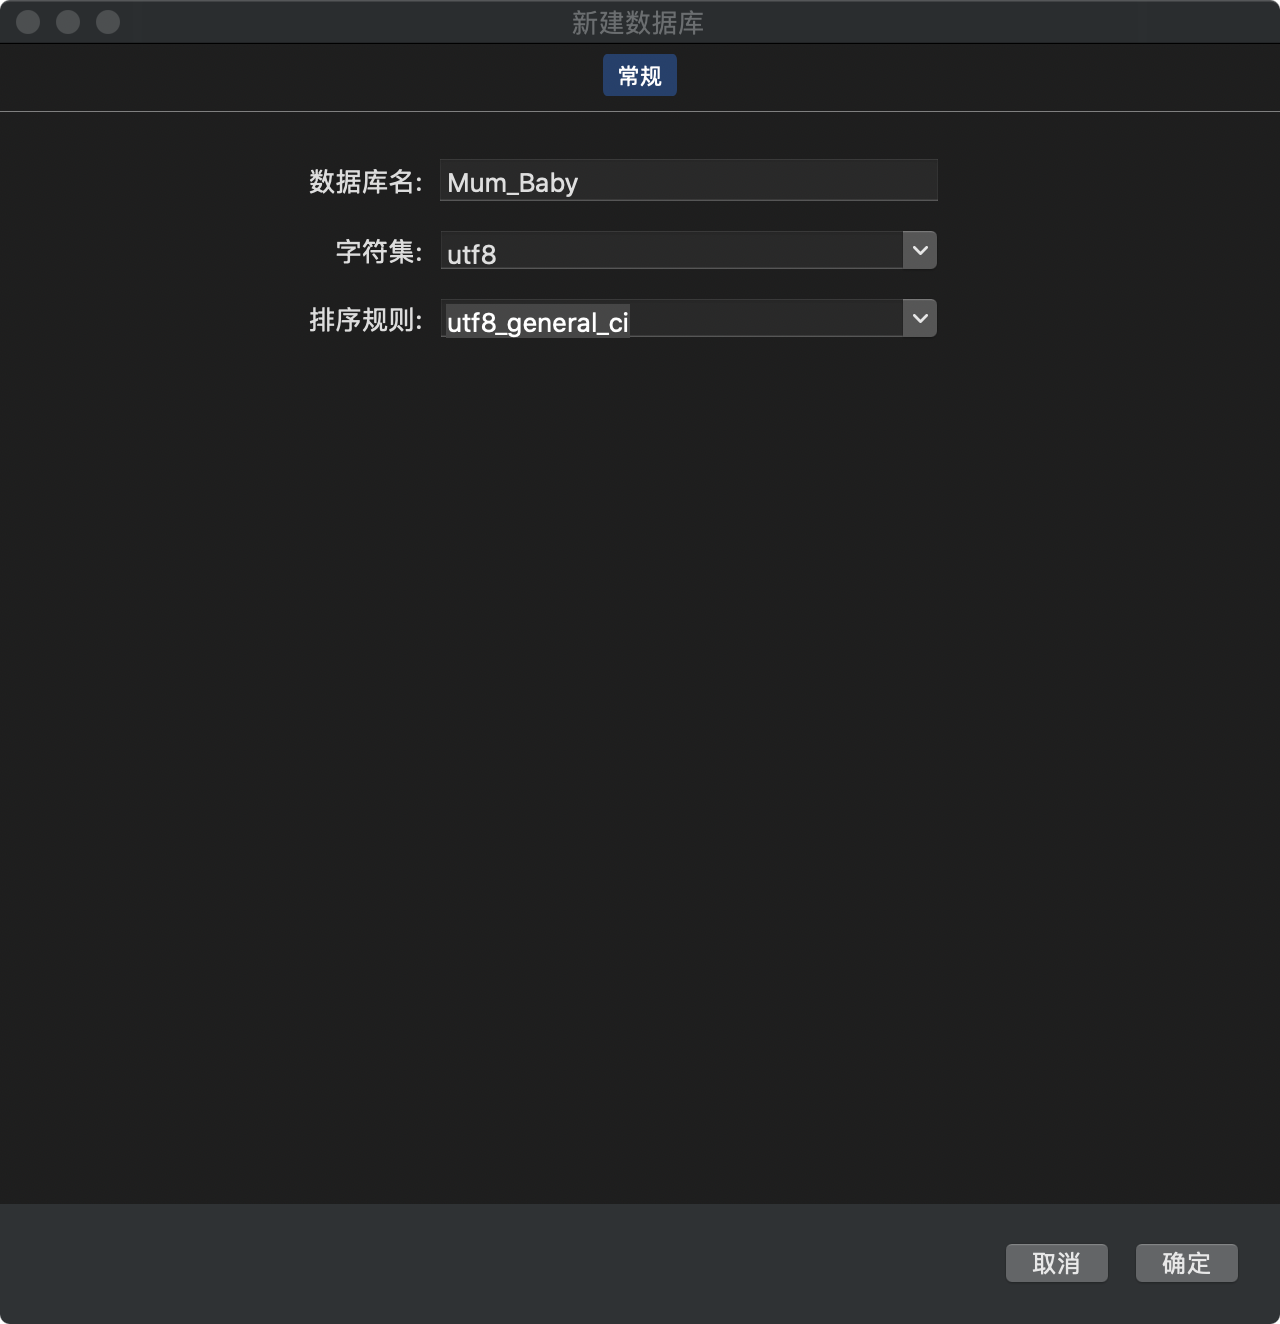Screen dimensions: 1280x1324
Task: Confirm with the 确定 button
Action: pyautogui.click(x=1186, y=1263)
